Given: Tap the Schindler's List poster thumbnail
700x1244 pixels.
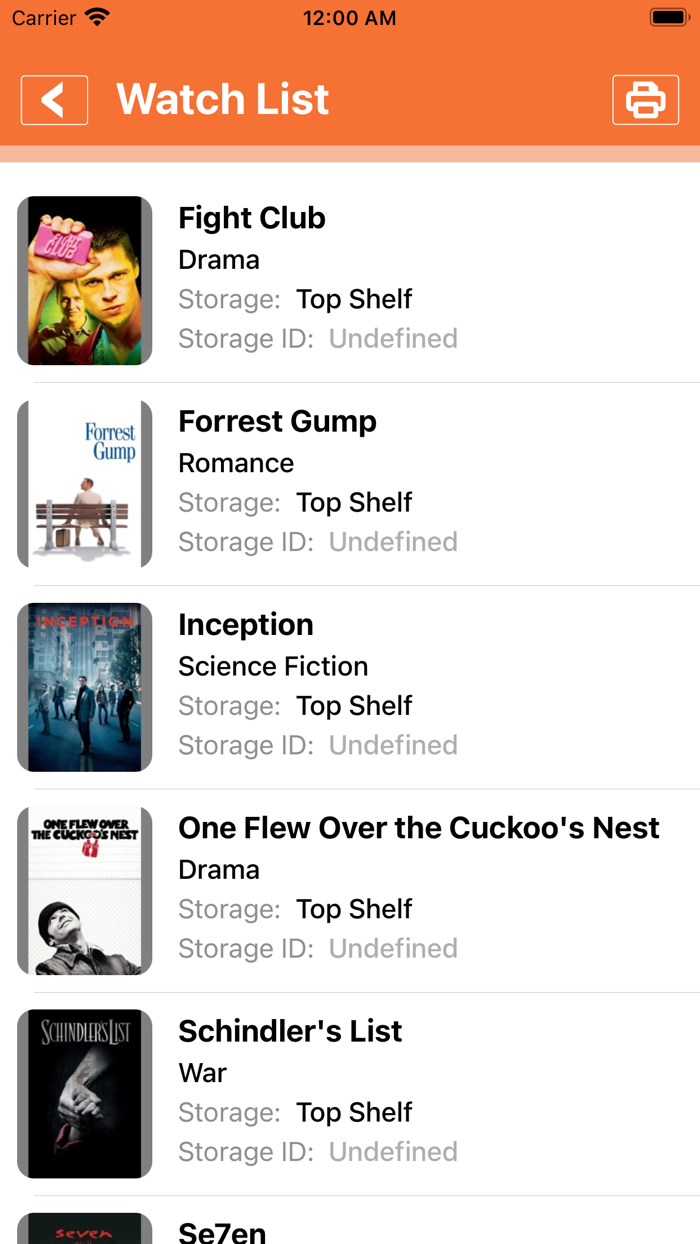Looking at the screenshot, I should click(84, 1092).
